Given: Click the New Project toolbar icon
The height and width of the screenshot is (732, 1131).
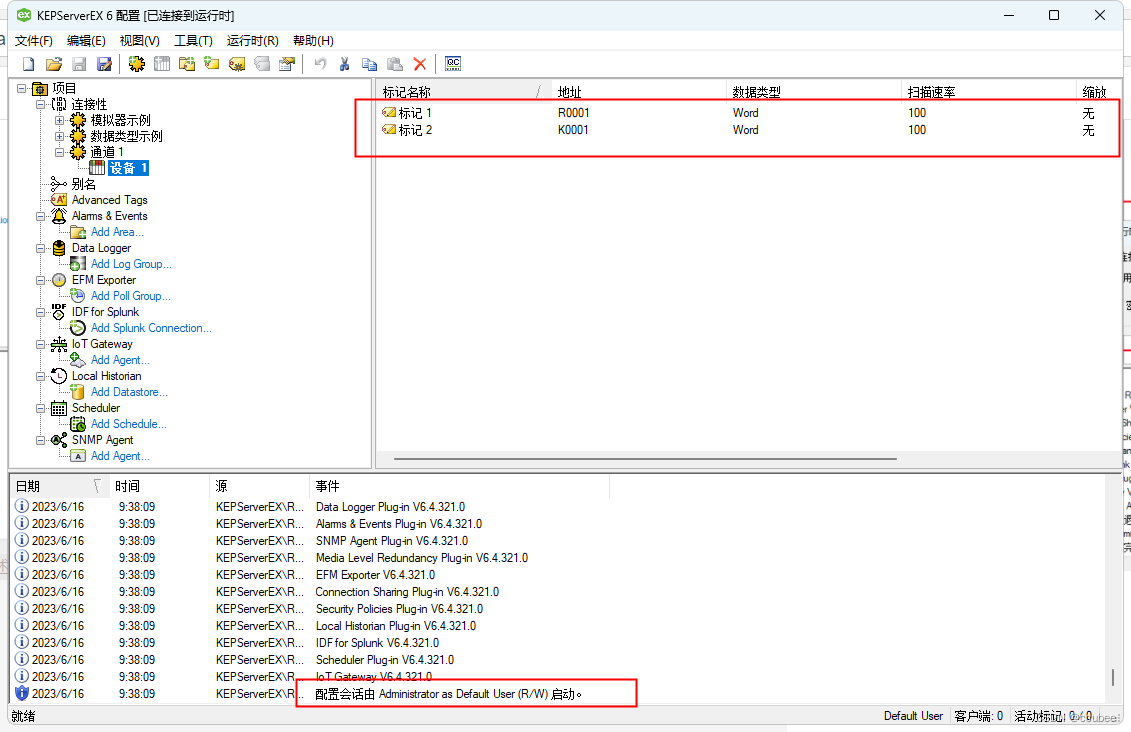Looking at the screenshot, I should coord(28,64).
